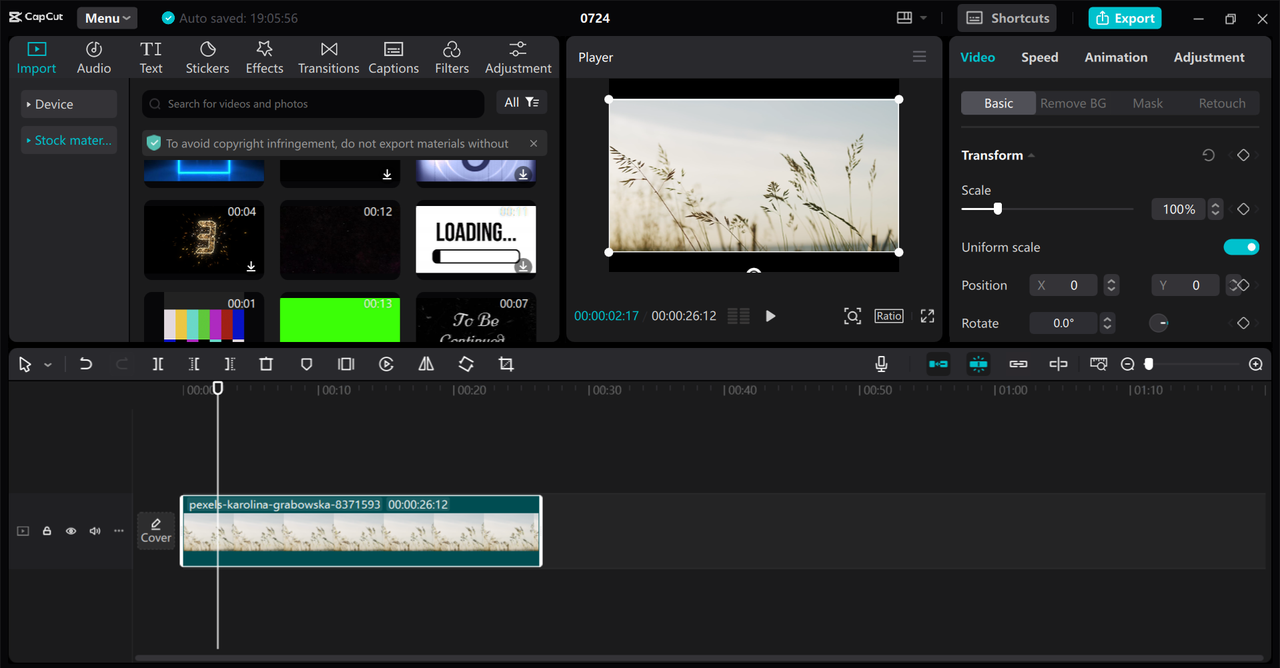The width and height of the screenshot is (1280, 668).
Task: Click the player fullscreen expand icon
Action: click(x=927, y=316)
